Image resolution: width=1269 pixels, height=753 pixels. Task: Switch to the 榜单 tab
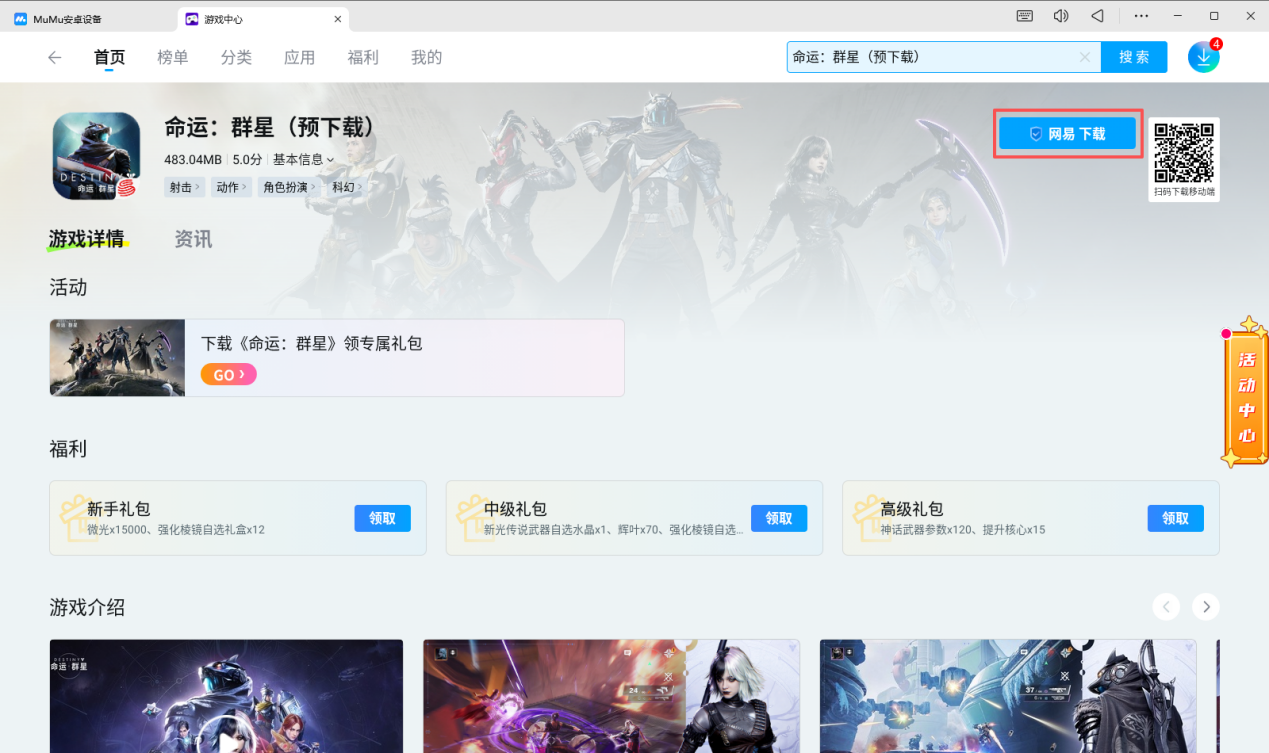pyautogui.click(x=173, y=58)
